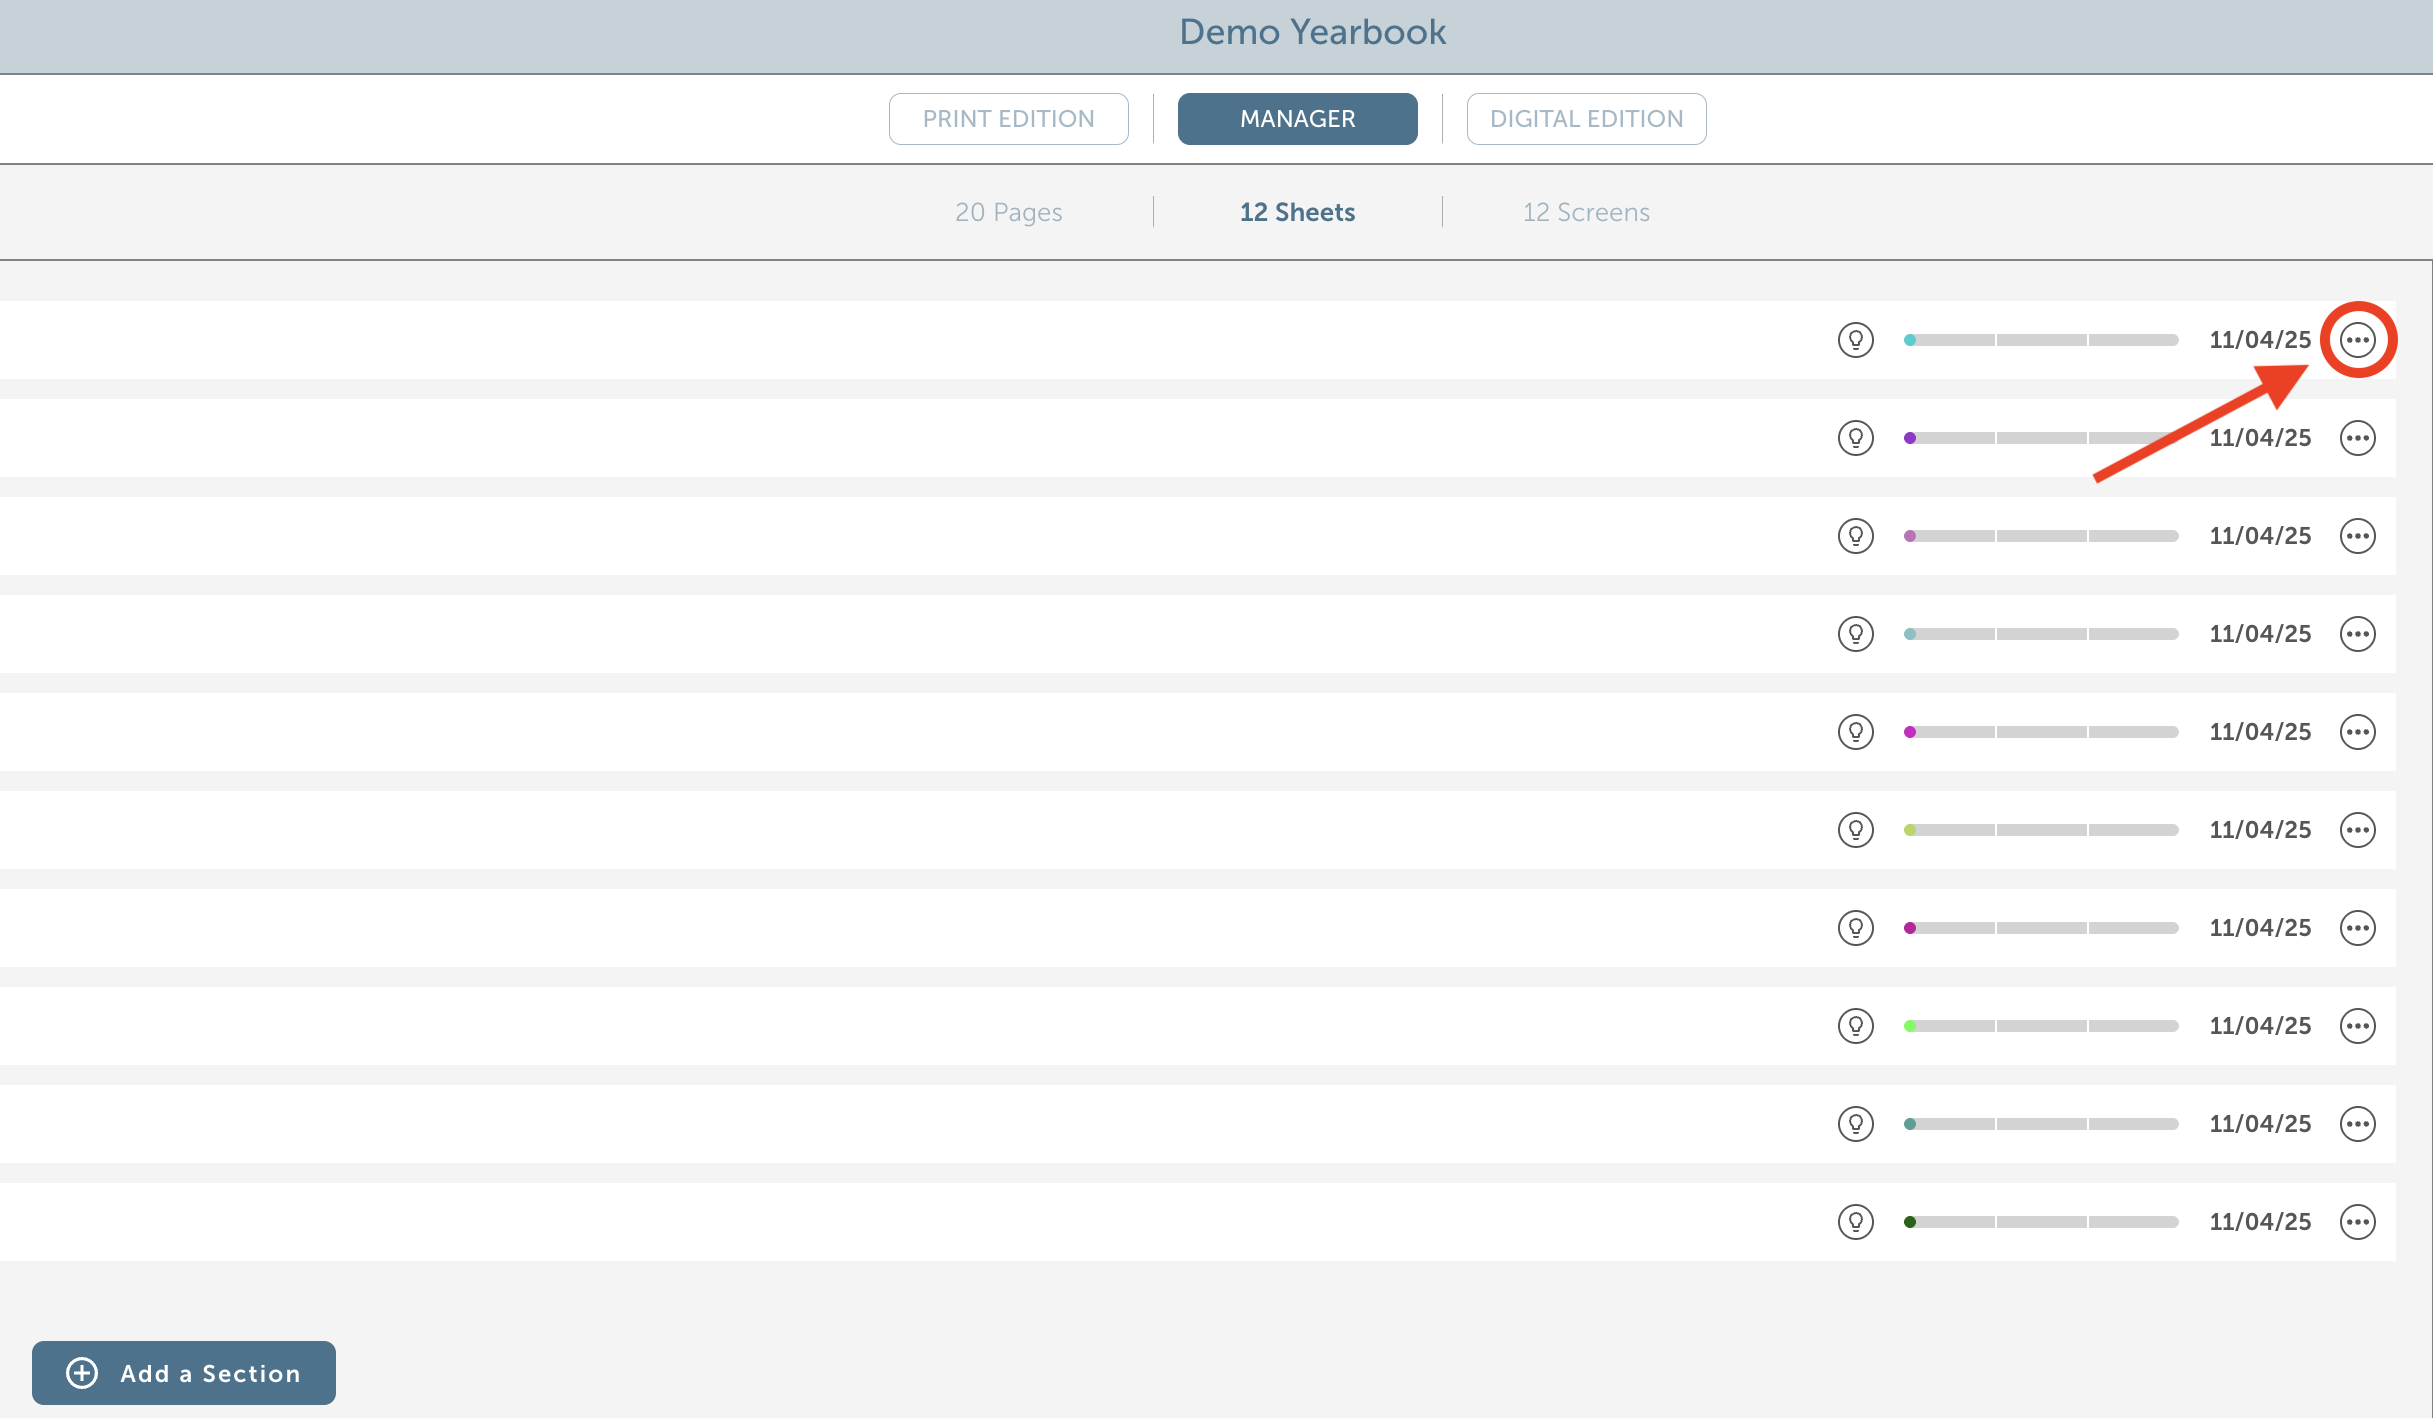The width and height of the screenshot is (2433, 1418).
Task: Click the 11/04/25 date in the yellow-green-dot row
Action: (2260, 830)
